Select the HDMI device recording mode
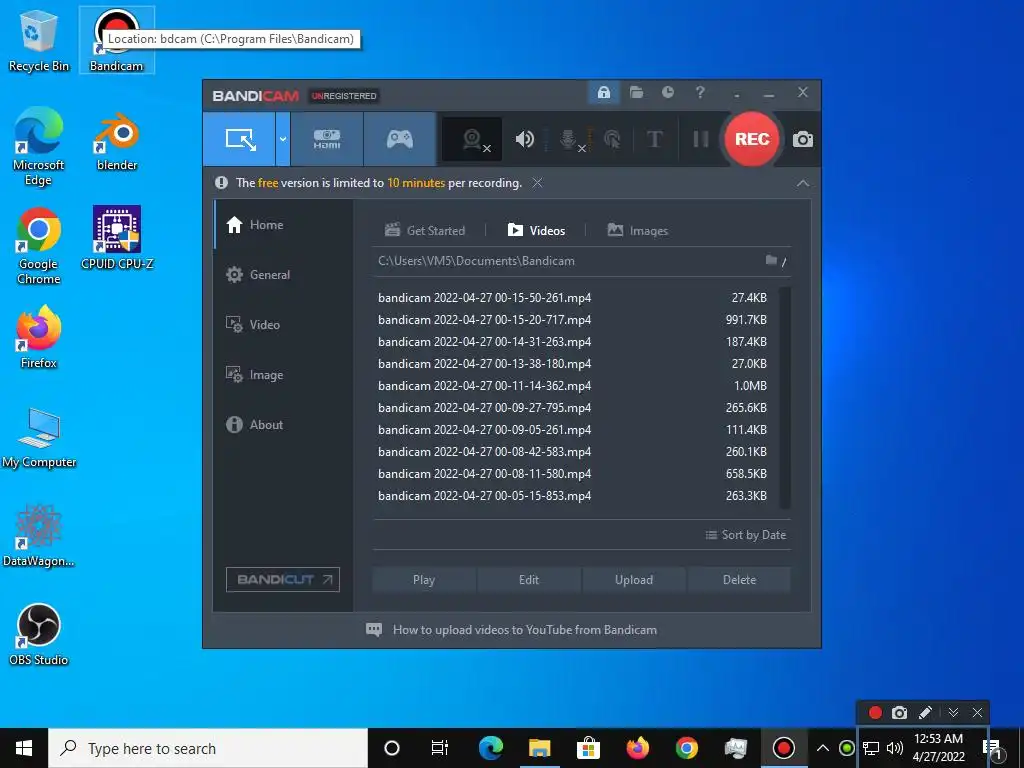 pyautogui.click(x=327, y=139)
